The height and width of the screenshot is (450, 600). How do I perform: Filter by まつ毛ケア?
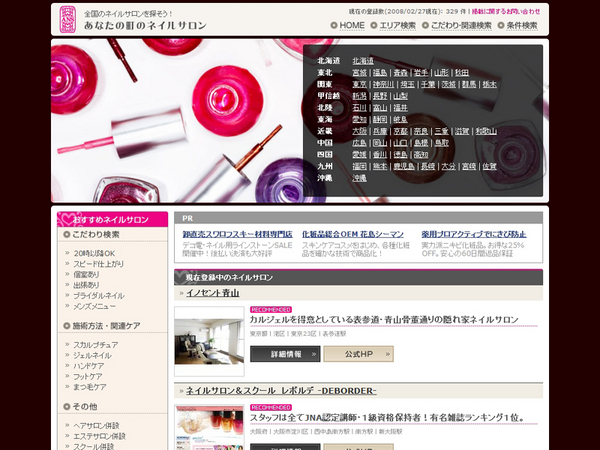[90, 387]
